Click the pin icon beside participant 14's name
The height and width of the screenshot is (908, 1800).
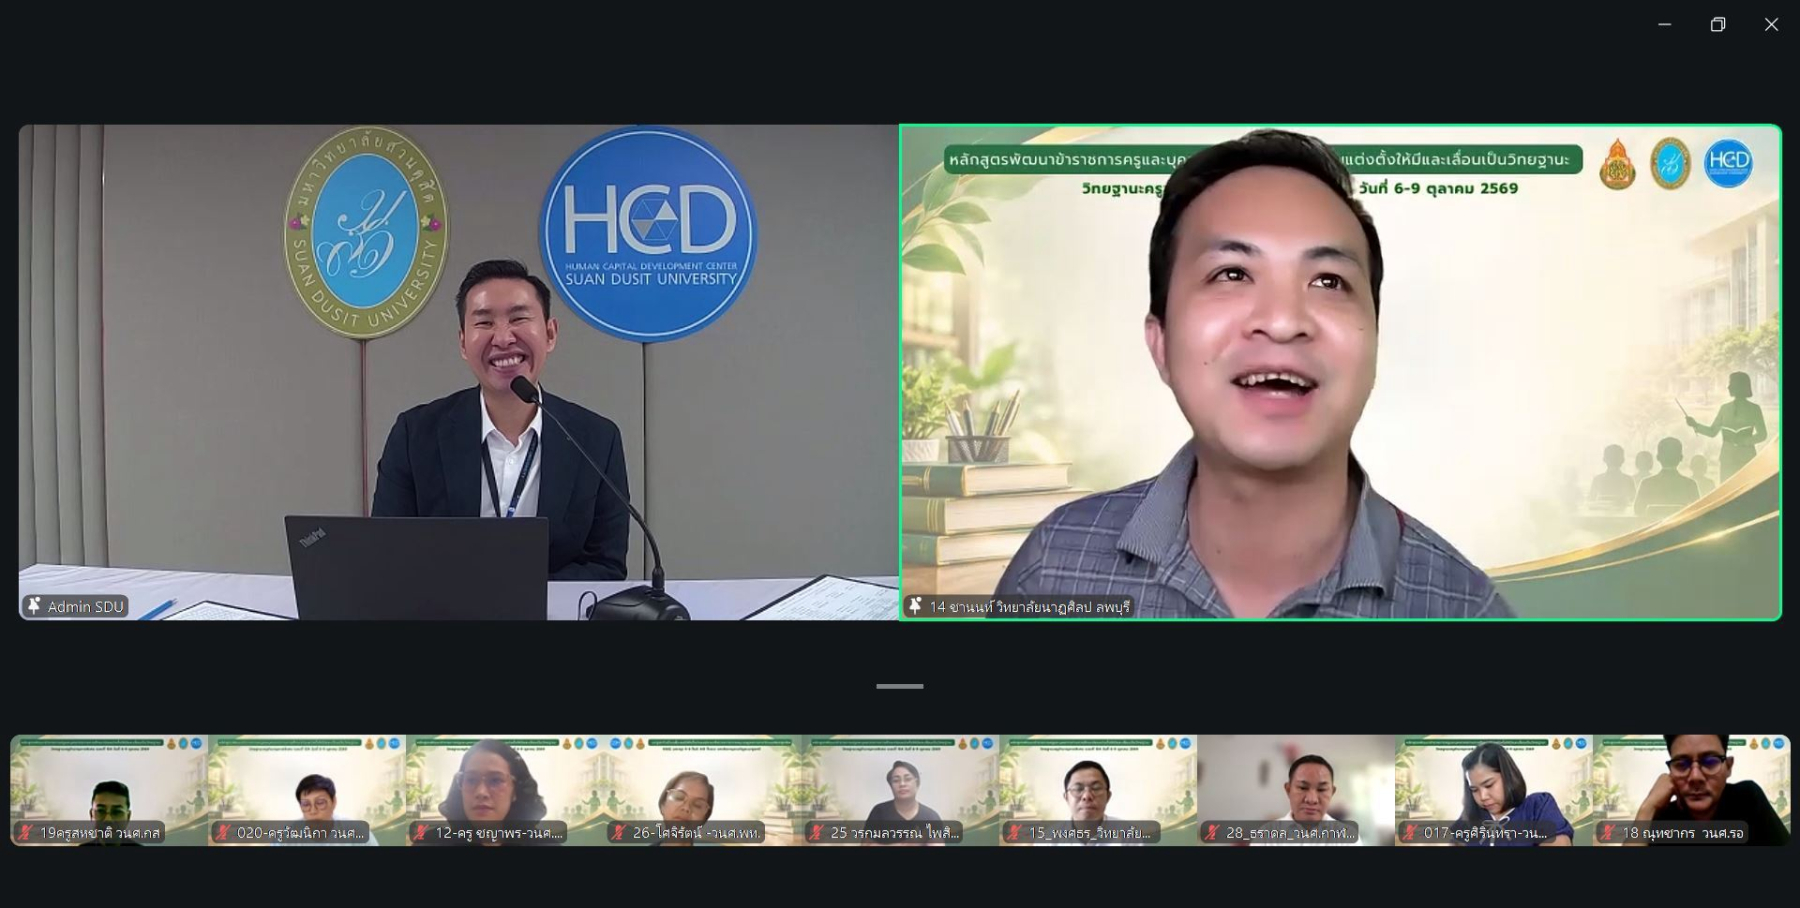915,606
